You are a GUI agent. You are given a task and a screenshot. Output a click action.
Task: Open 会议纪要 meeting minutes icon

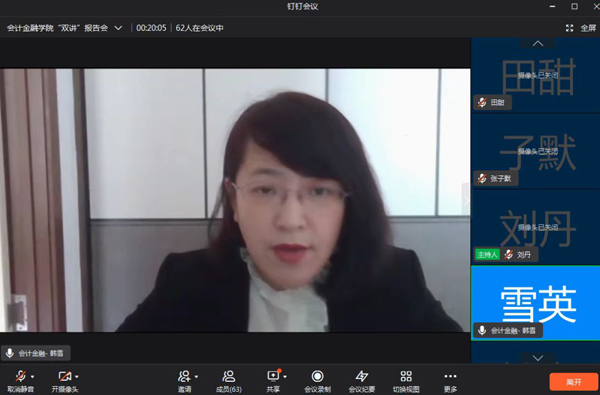362,382
